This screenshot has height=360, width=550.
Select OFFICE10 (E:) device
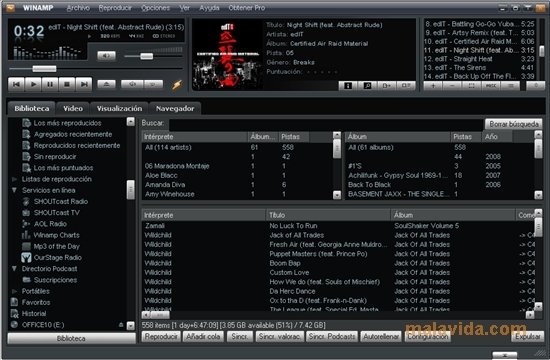43,325
